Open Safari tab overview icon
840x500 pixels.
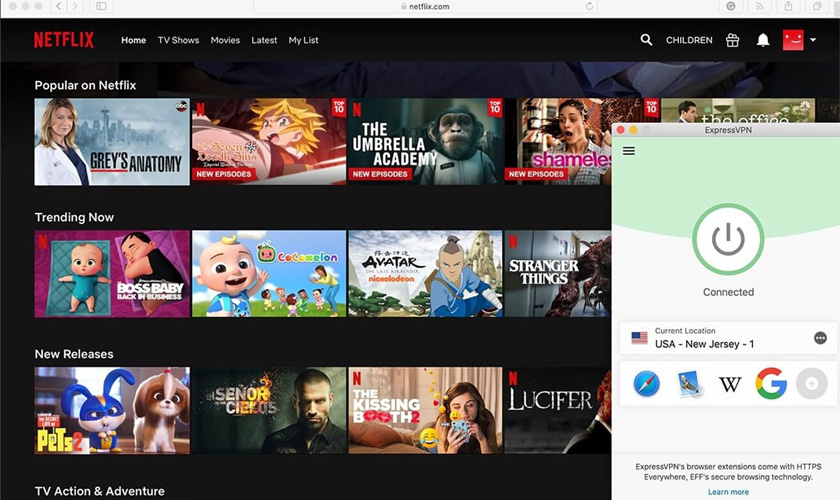pos(817,6)
